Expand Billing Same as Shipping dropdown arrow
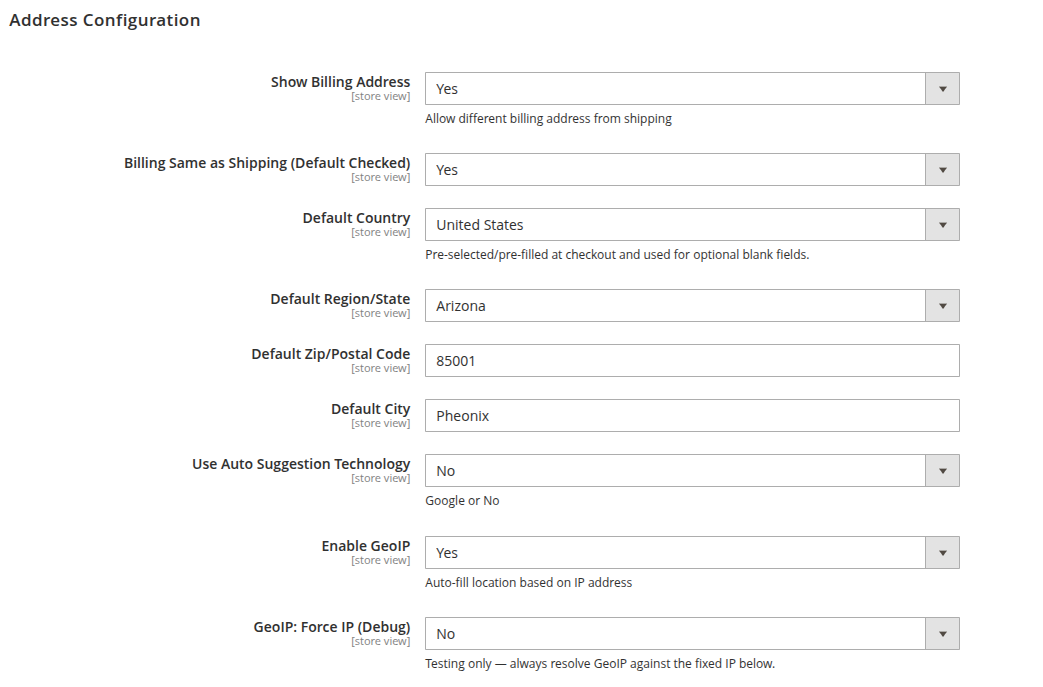 tap(943, 170)
